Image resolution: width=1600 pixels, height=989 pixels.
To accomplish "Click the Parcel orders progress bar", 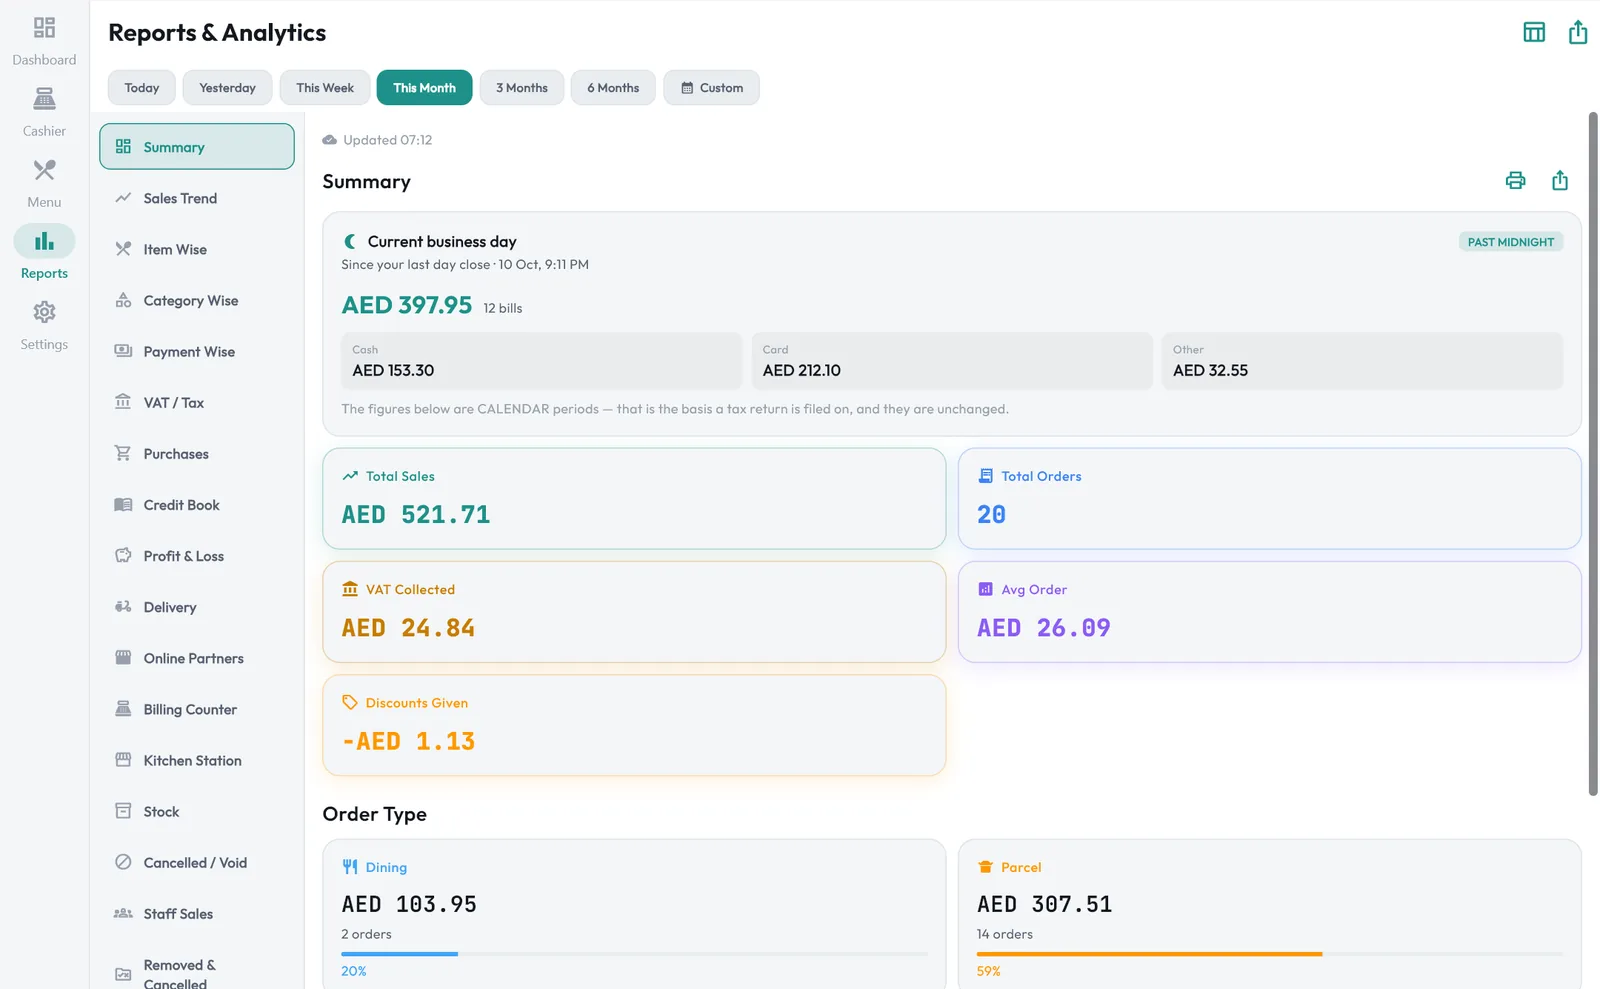I will pyautogui.click(x=1270, y=954).
